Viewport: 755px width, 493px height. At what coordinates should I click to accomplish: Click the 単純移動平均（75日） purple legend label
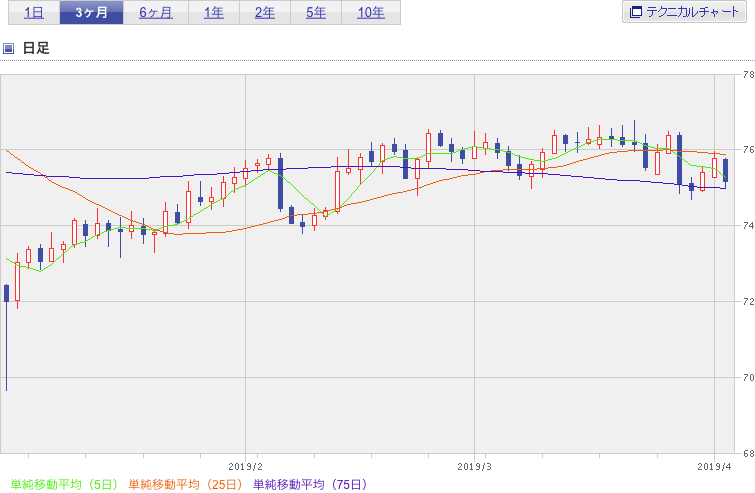pos(311,484)
